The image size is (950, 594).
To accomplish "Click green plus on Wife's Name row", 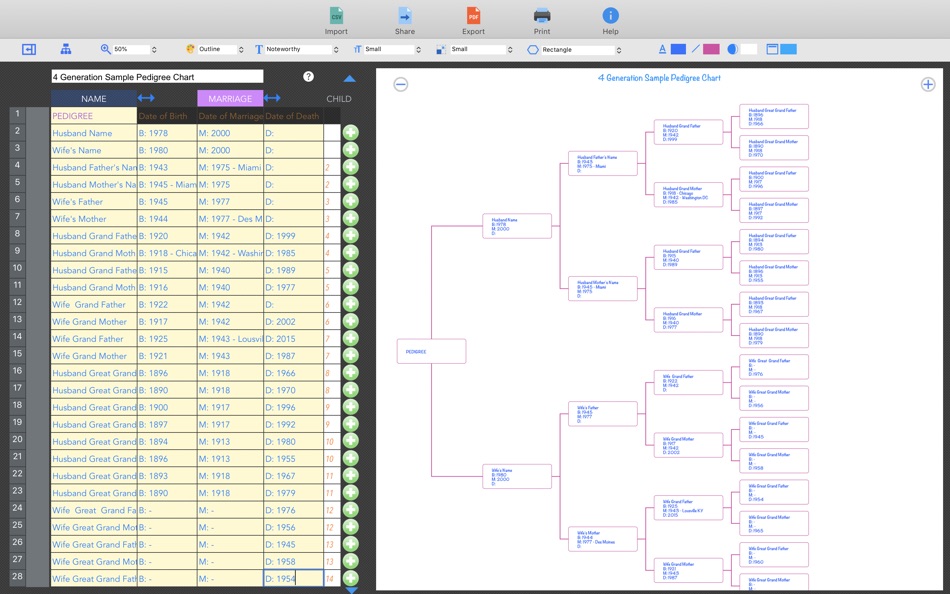I will pyautogui.click(x=350, y=150).
